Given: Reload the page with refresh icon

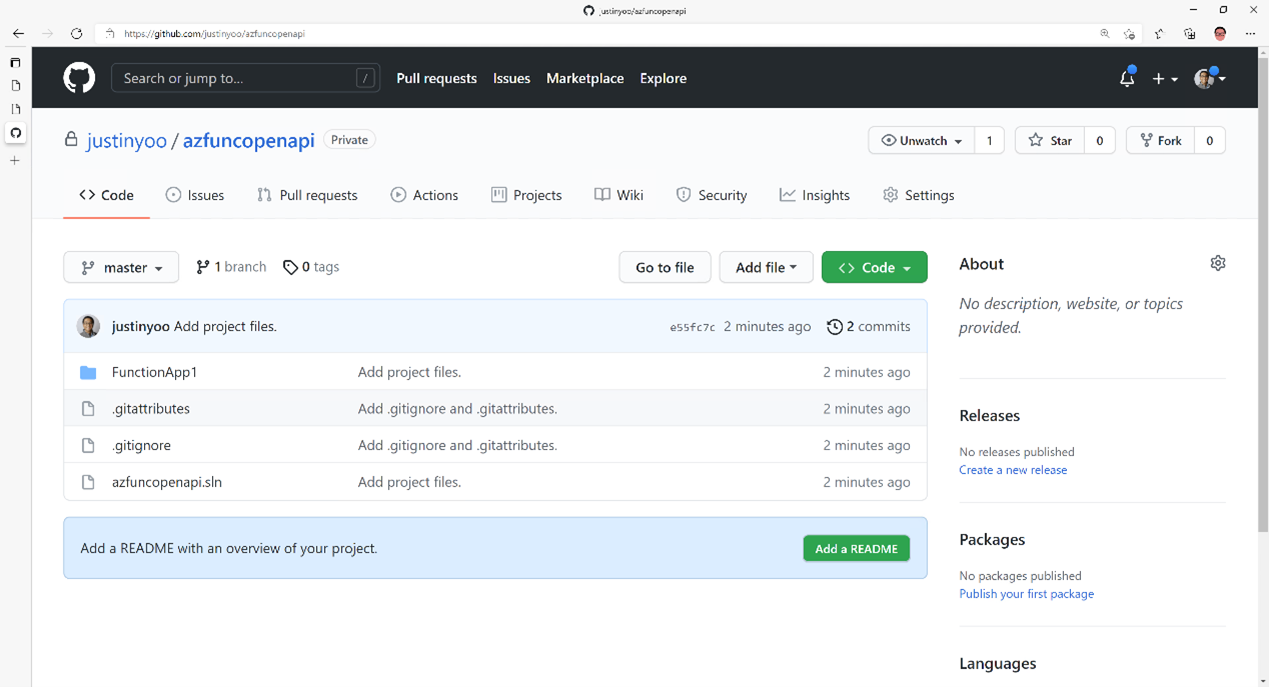Looking at the screenshot, I should pyautogui.click(x=76, y=33).
